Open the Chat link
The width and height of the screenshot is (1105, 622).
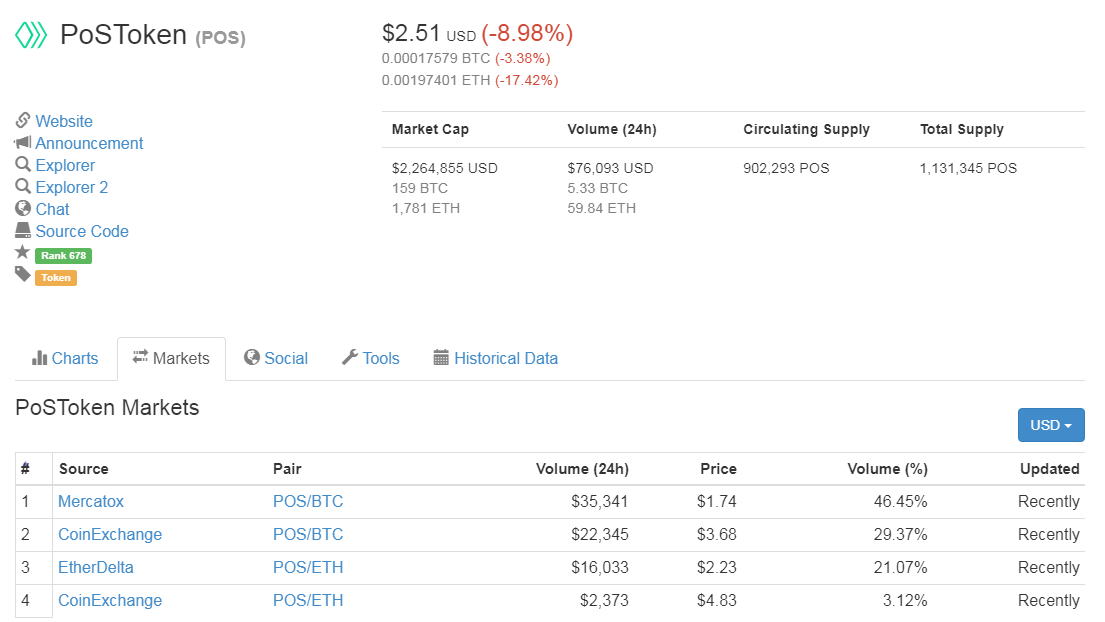pos(53,209)
